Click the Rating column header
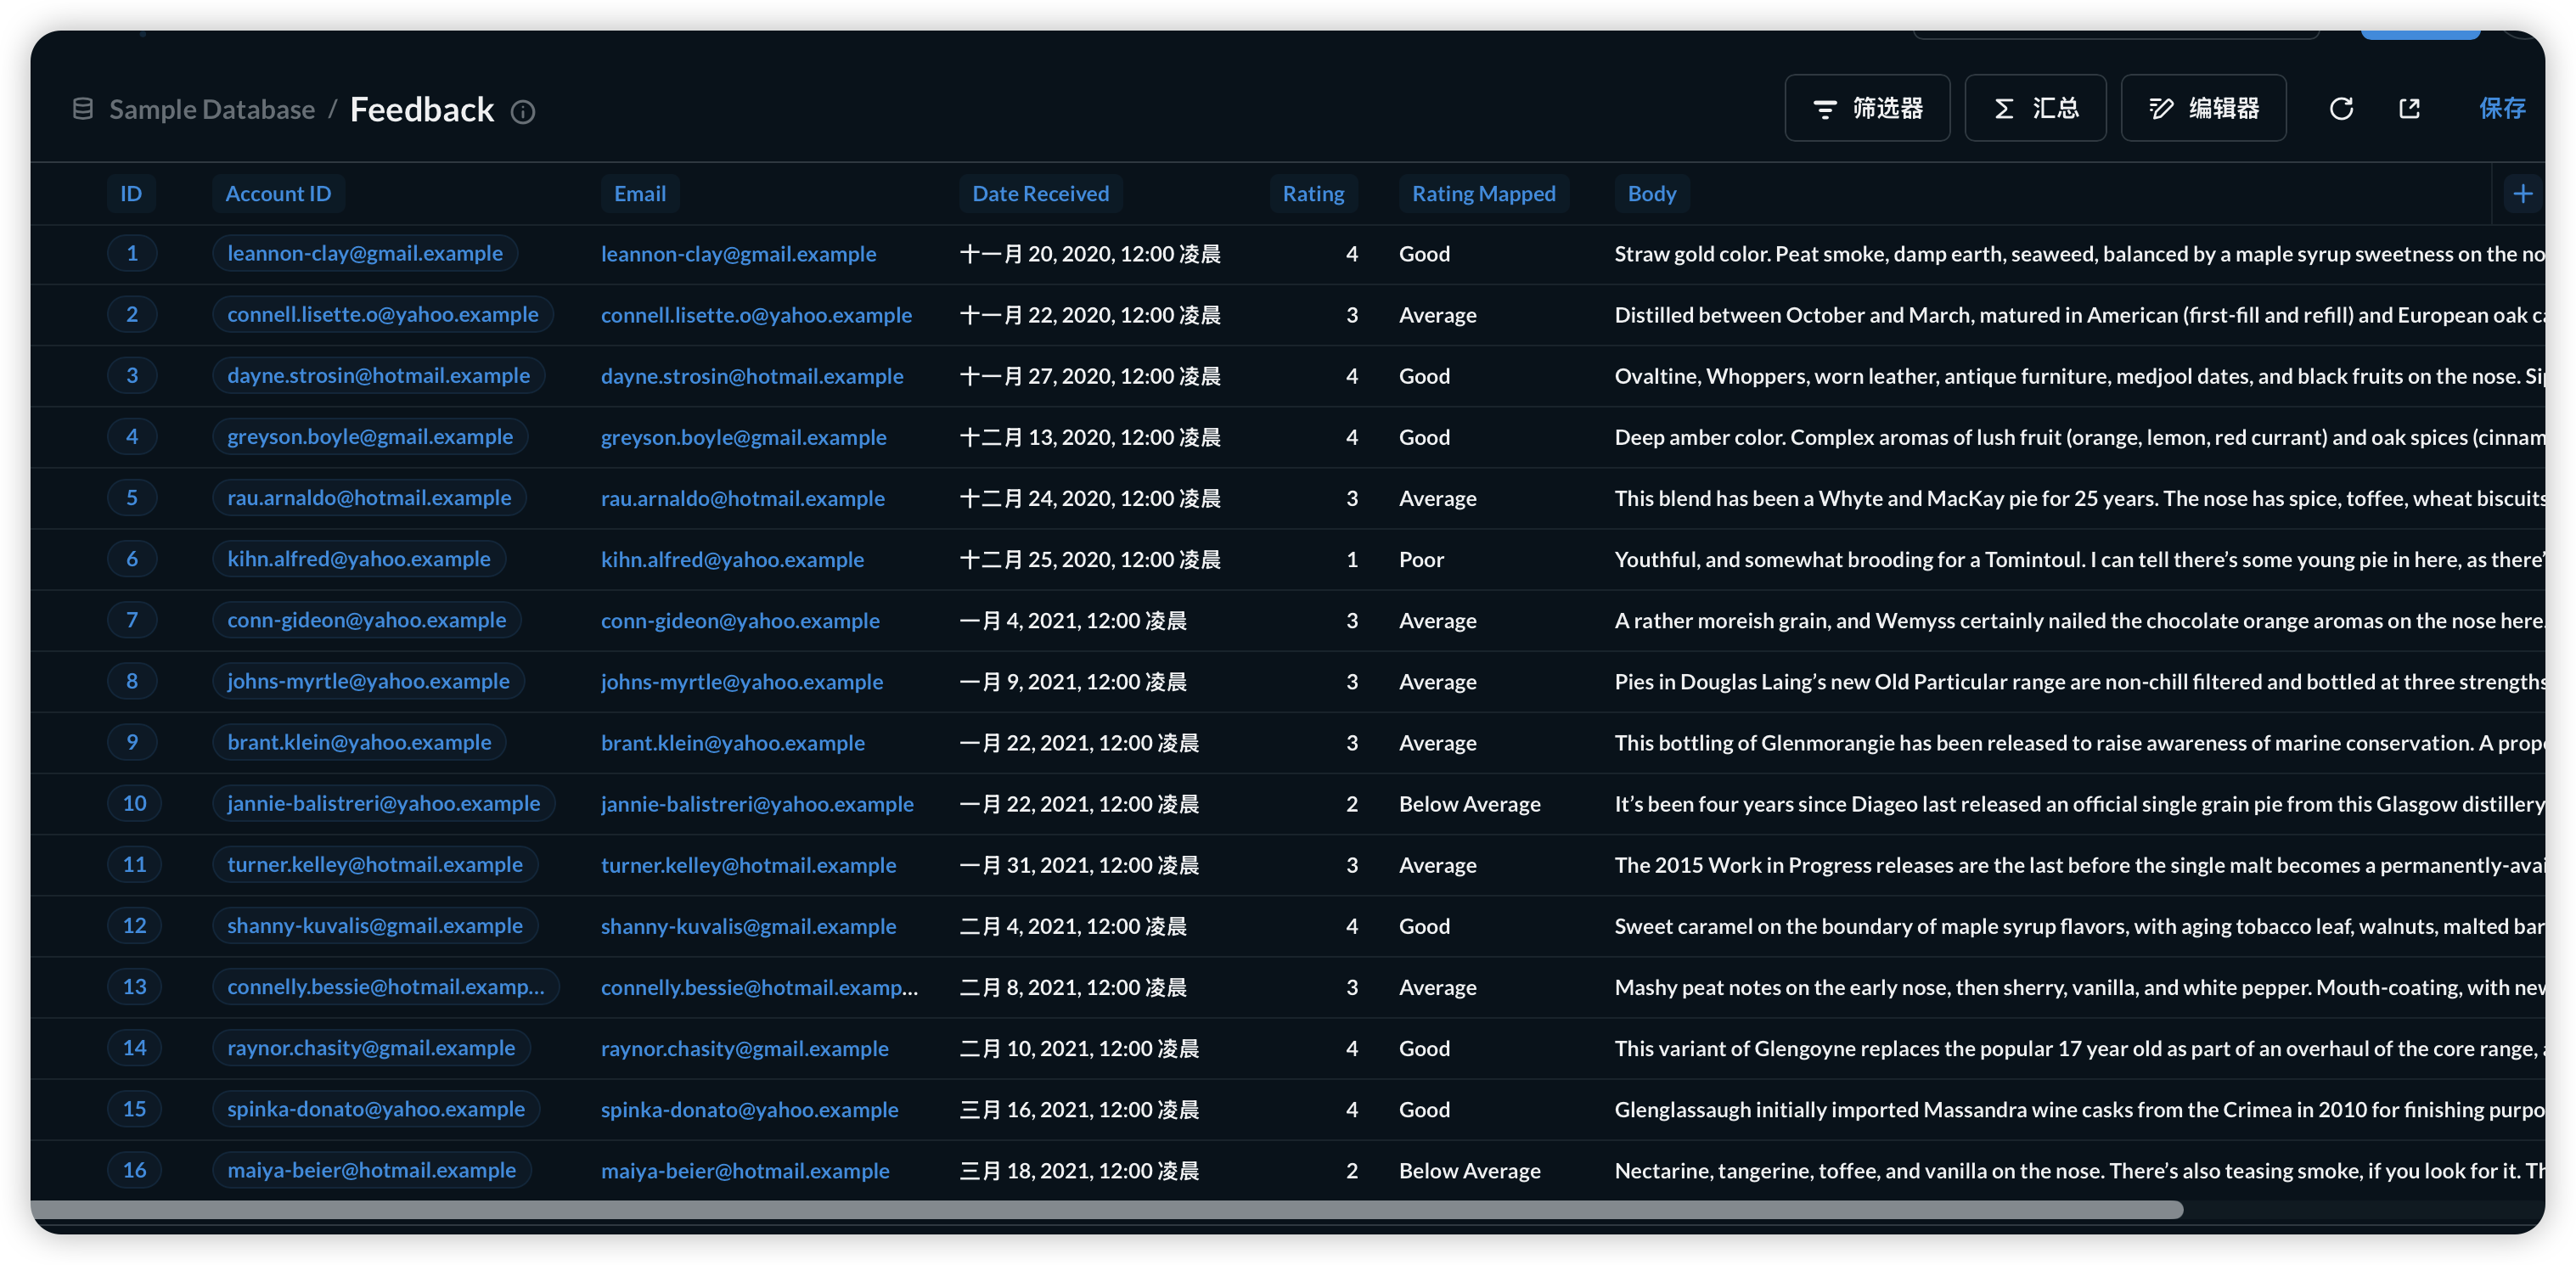This screenshot has width=2576, height=1265. [1314, 194]
